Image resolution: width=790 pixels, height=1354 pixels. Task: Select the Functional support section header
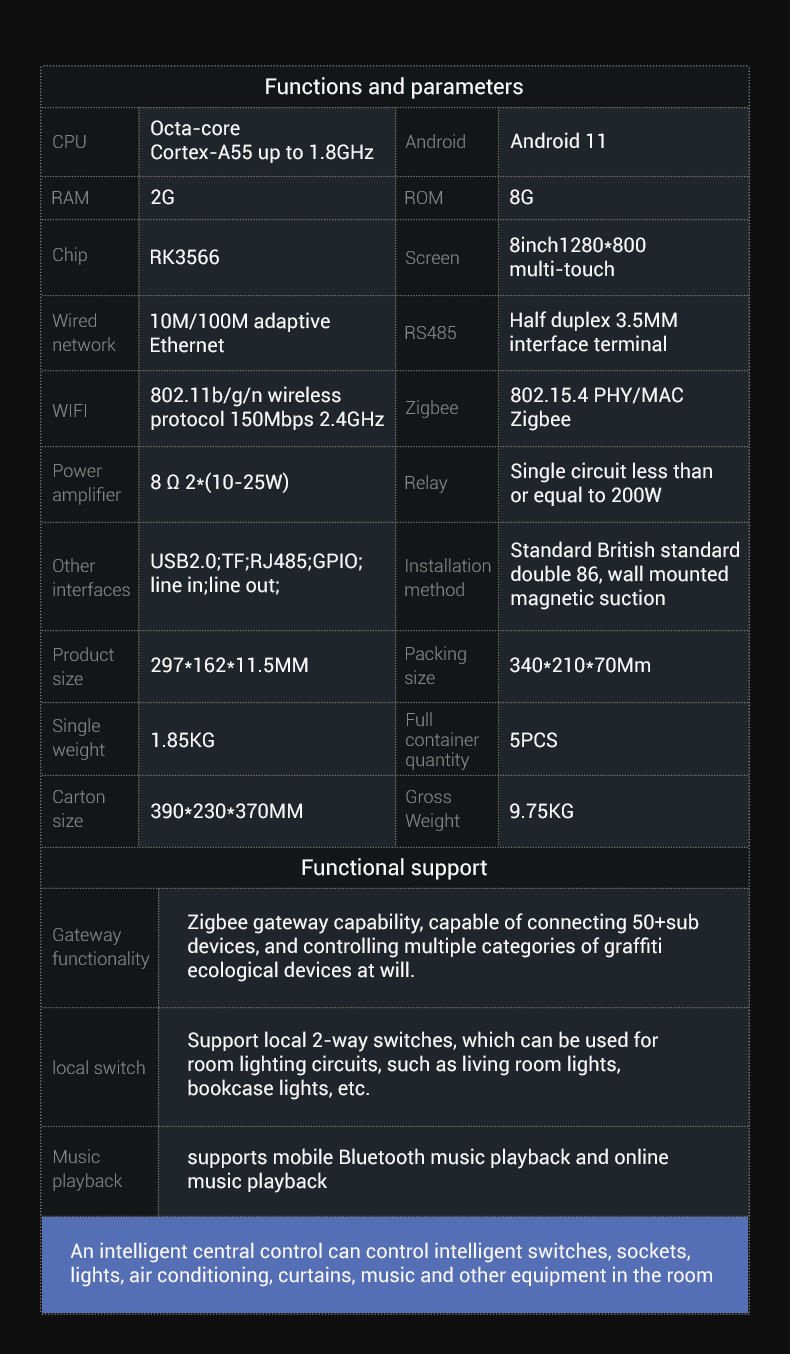coord(394,868)
